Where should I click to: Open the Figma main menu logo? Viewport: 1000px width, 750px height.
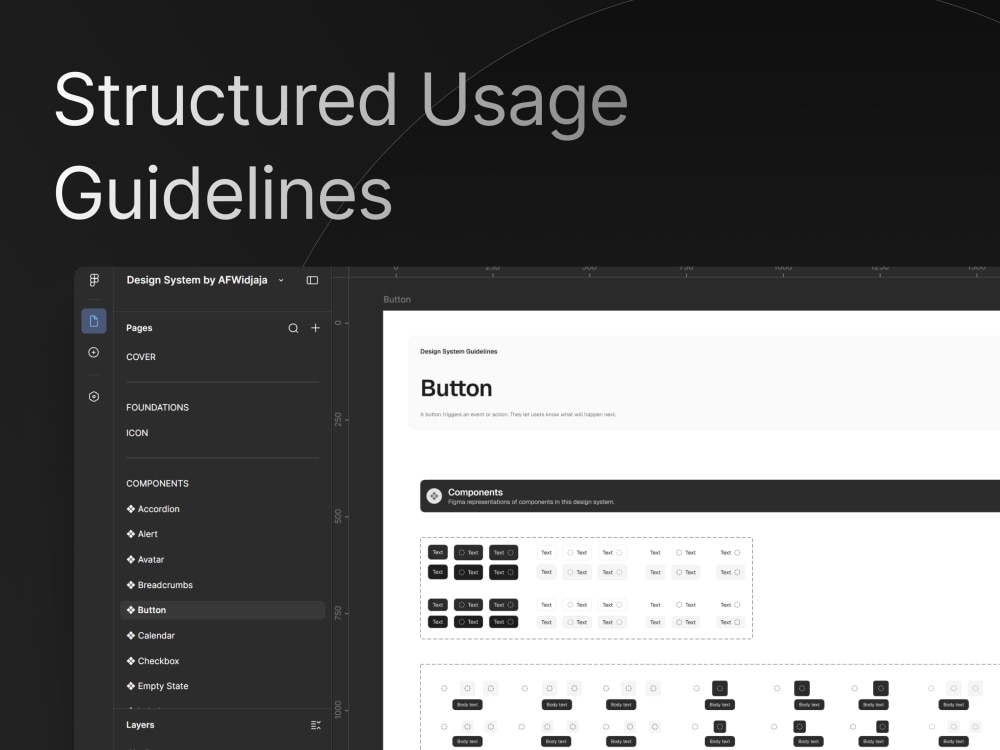pyautogui.click(x=94, y=280)
